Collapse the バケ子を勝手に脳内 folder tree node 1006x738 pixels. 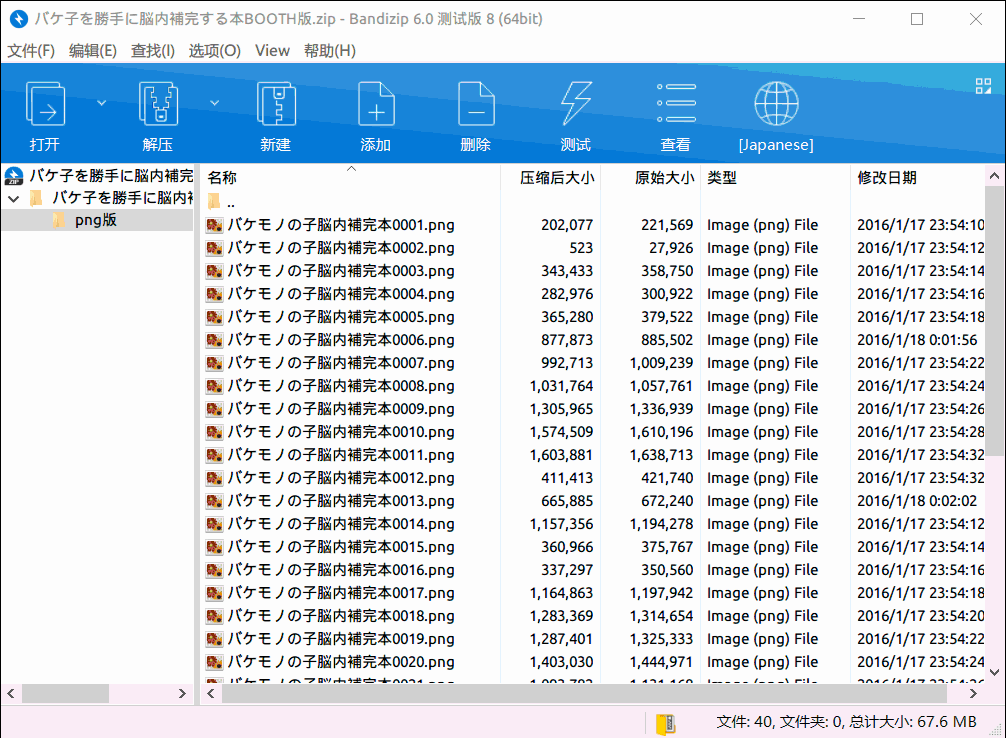(x=13, y=198)
